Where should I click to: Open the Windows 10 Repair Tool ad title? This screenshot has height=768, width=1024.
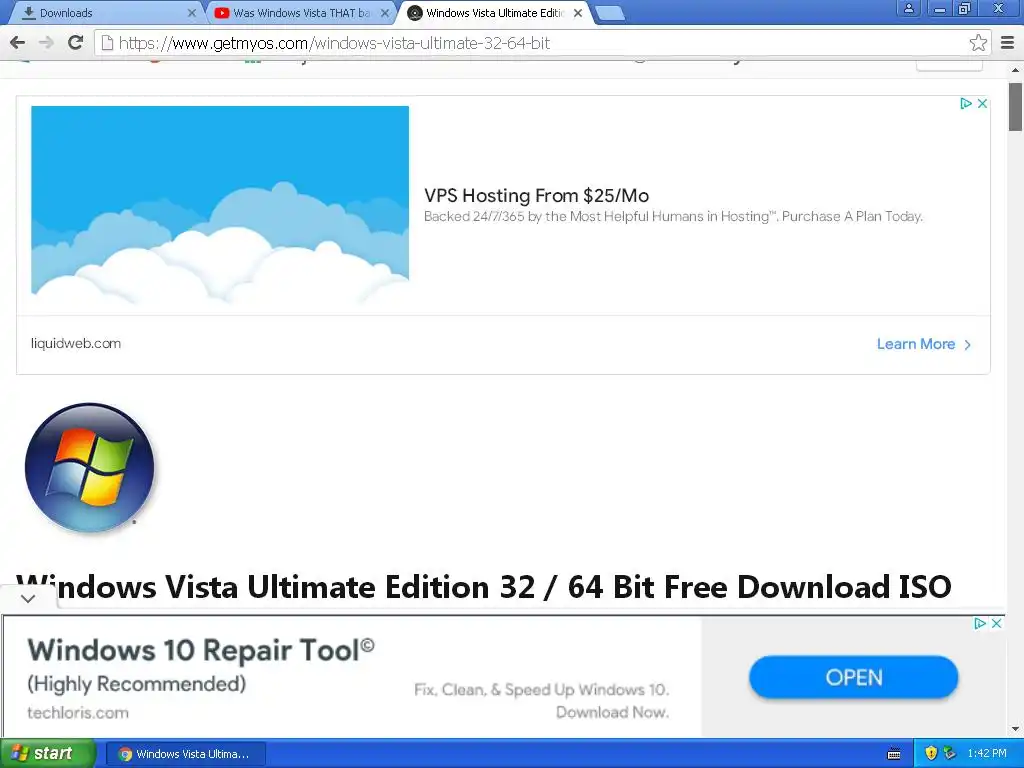tap(201, 650)
